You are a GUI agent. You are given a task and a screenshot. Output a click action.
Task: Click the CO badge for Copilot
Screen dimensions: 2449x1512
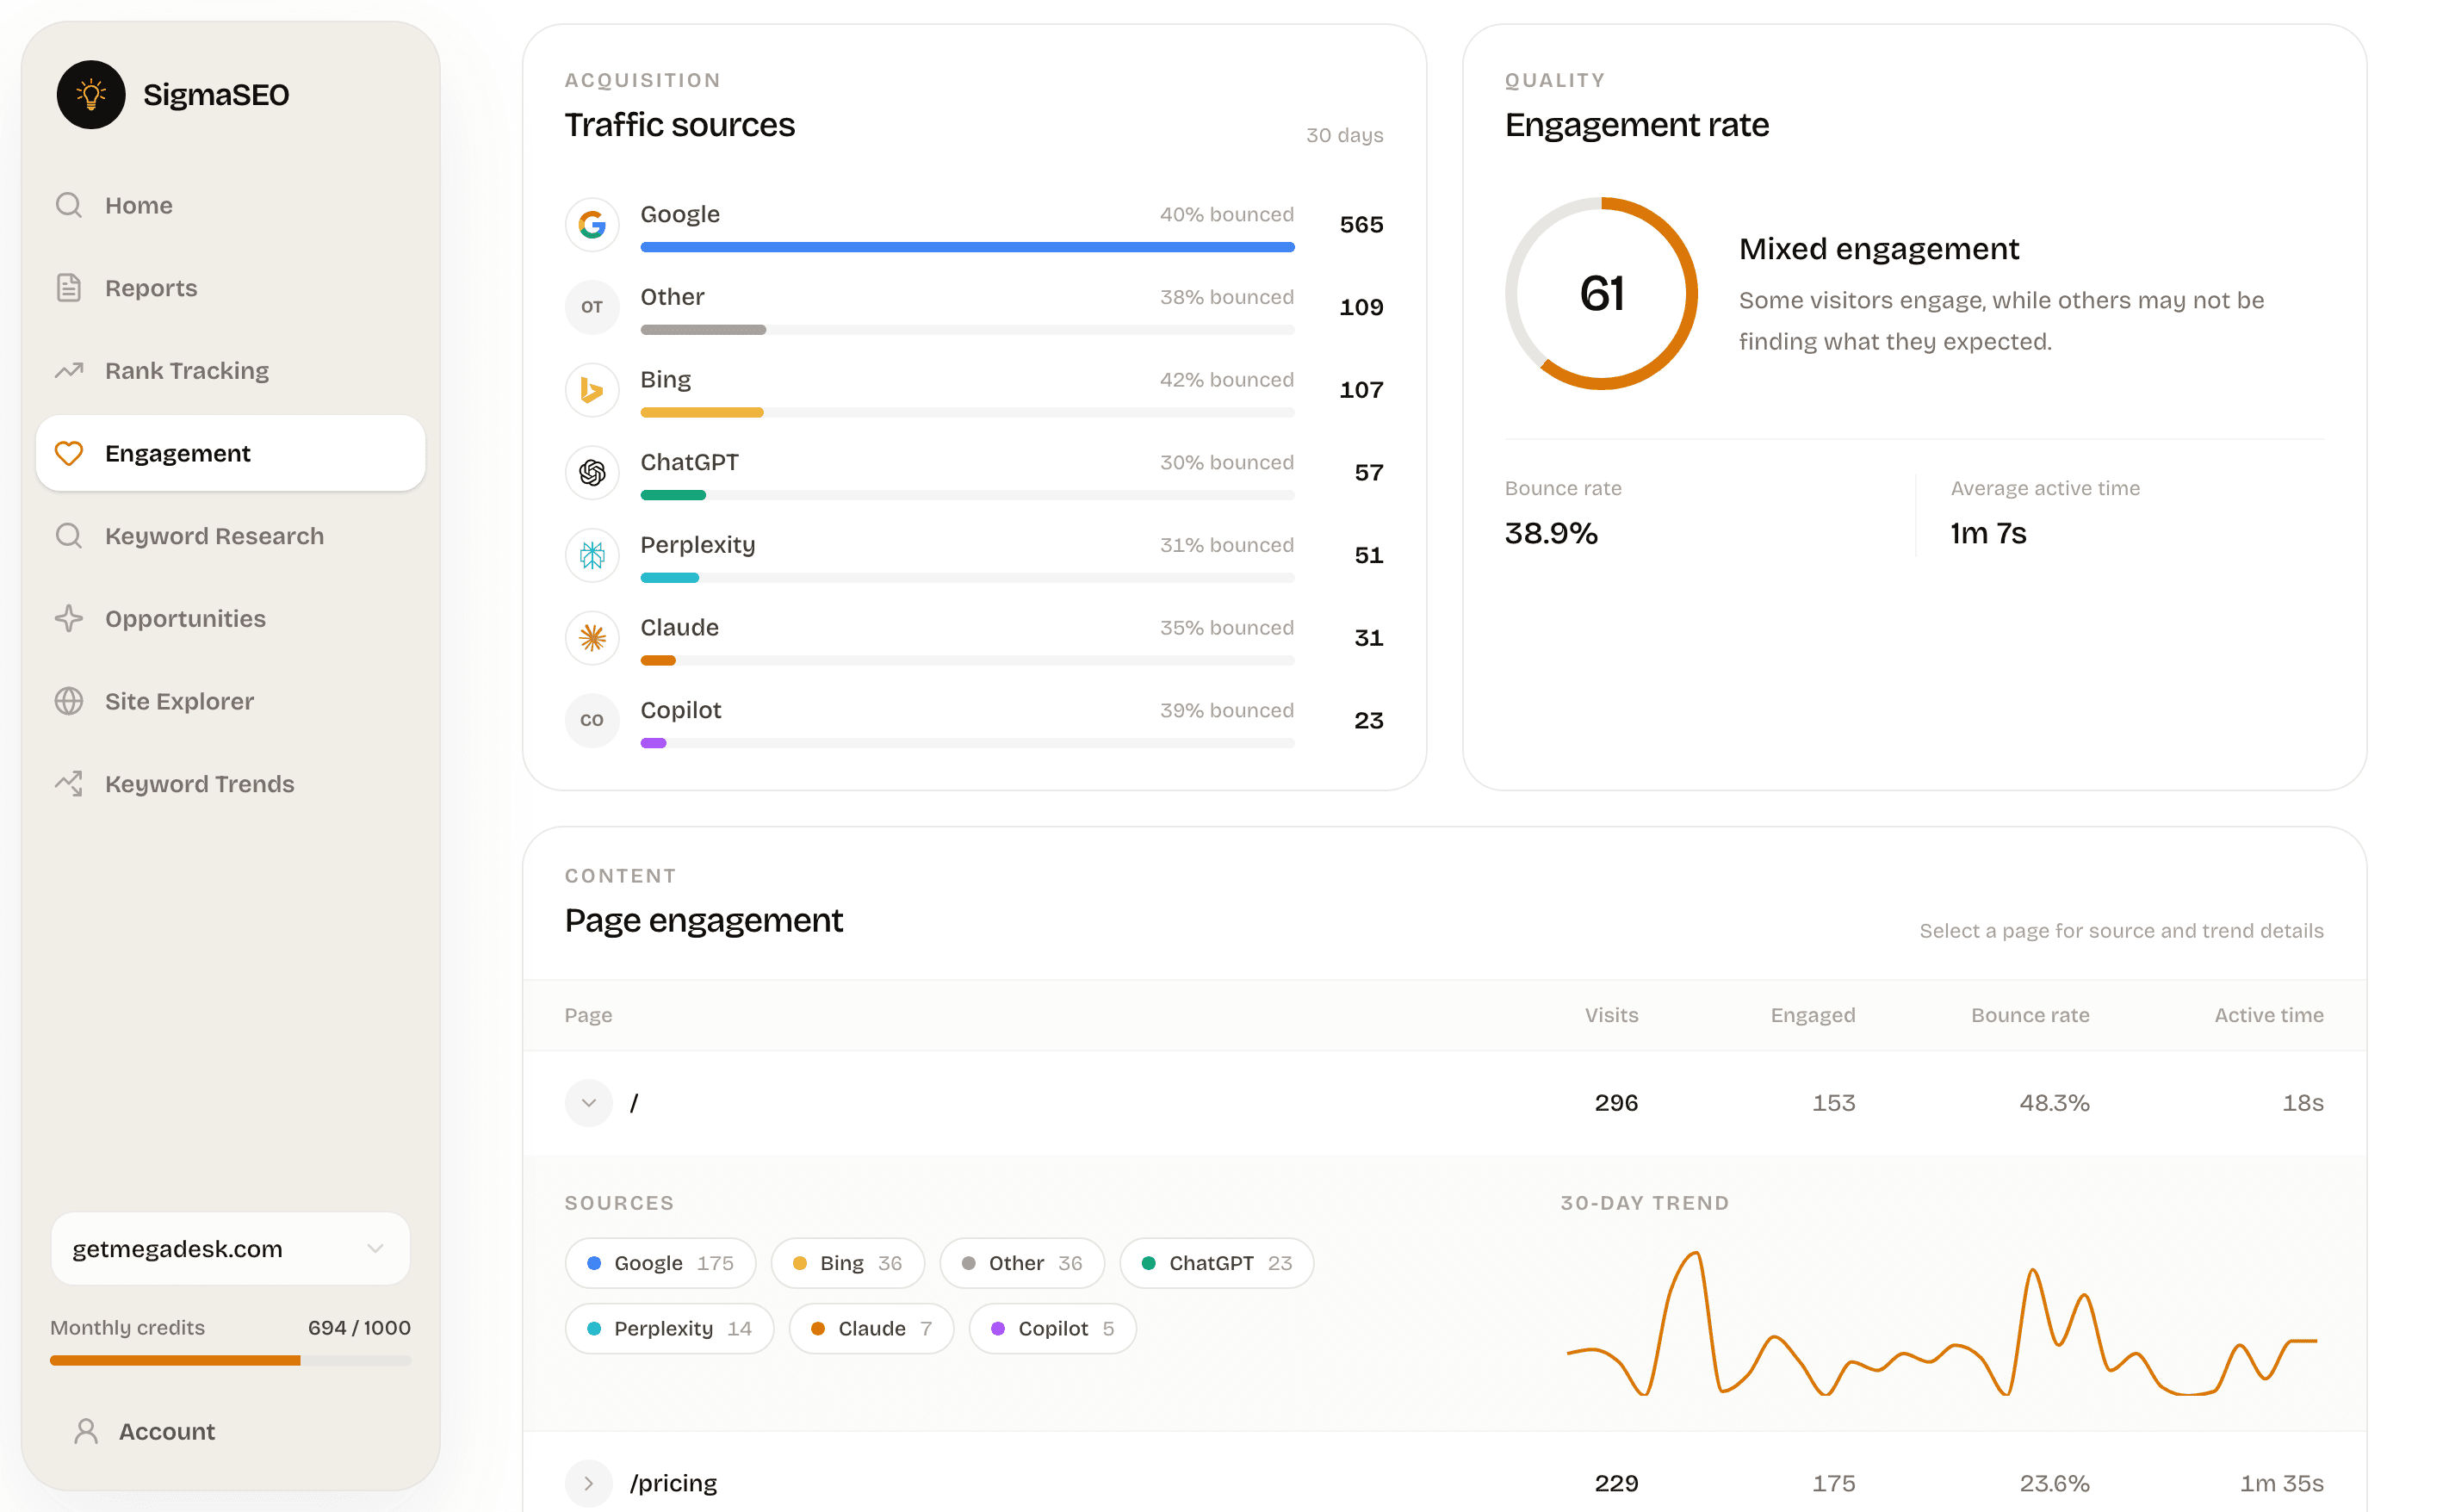[x=592, y=720]
